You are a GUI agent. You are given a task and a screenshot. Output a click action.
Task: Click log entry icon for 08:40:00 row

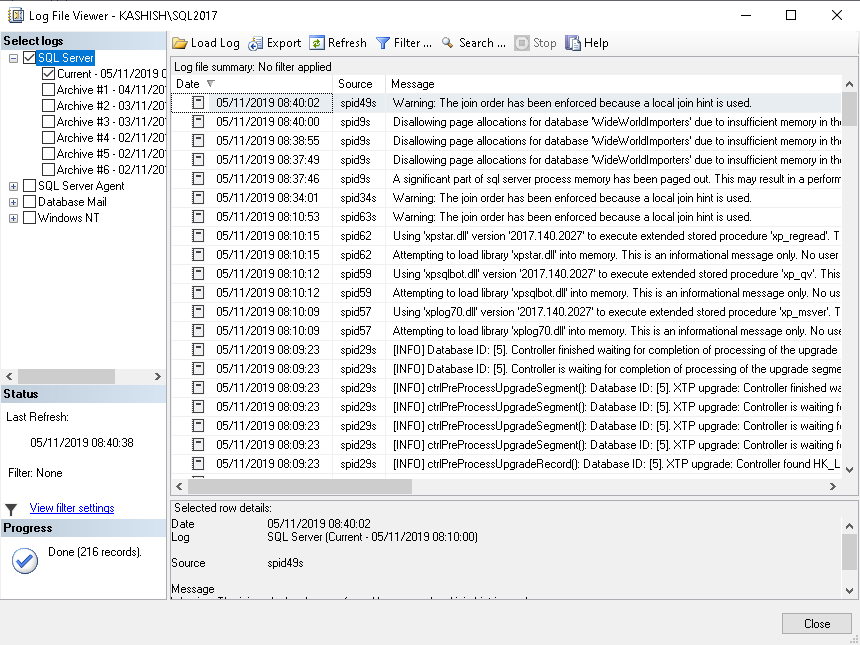point(198,122)
